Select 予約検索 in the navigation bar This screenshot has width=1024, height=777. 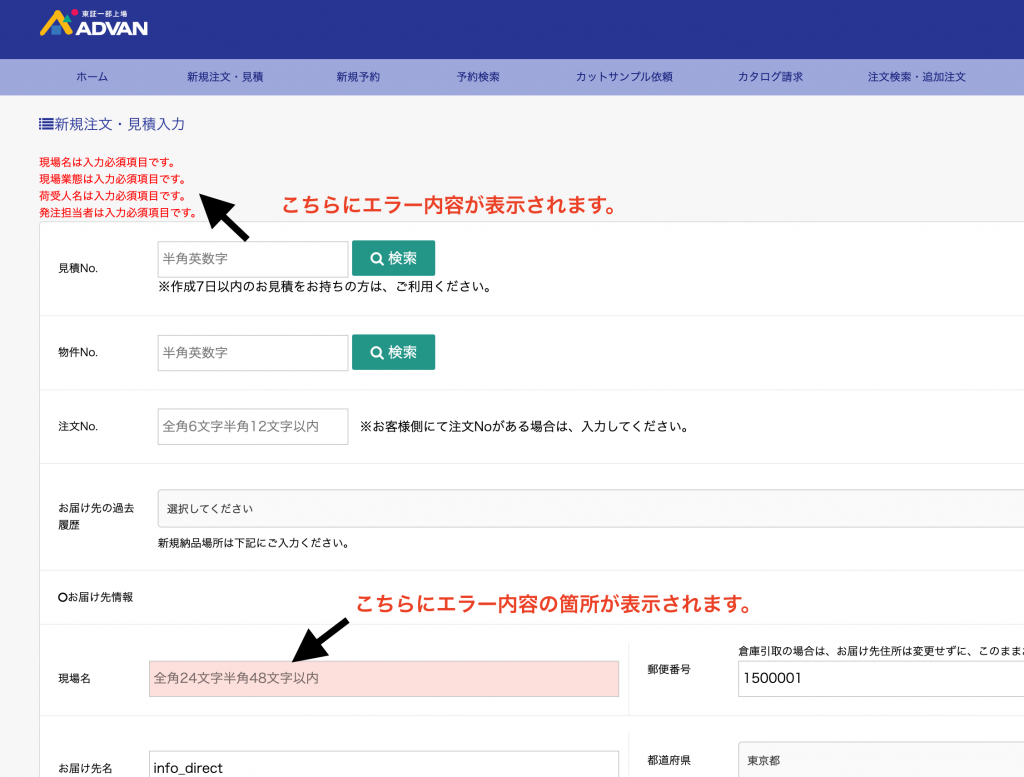(x=478, y=77)
